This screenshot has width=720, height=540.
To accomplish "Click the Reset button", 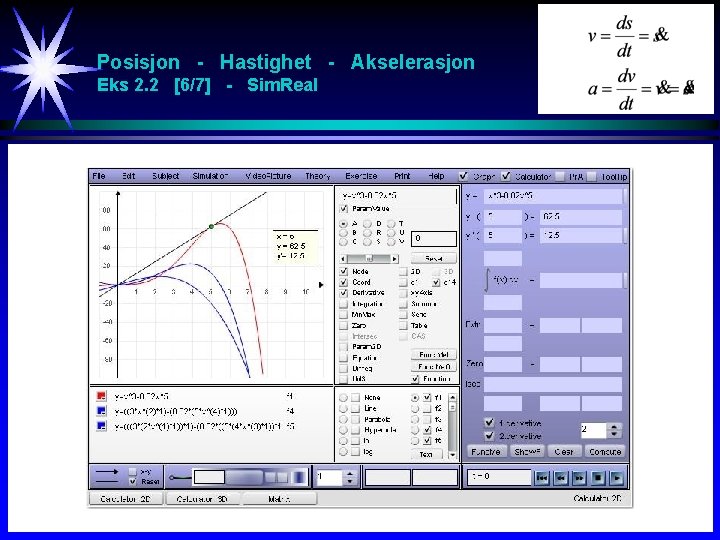I will coord(434,259).
